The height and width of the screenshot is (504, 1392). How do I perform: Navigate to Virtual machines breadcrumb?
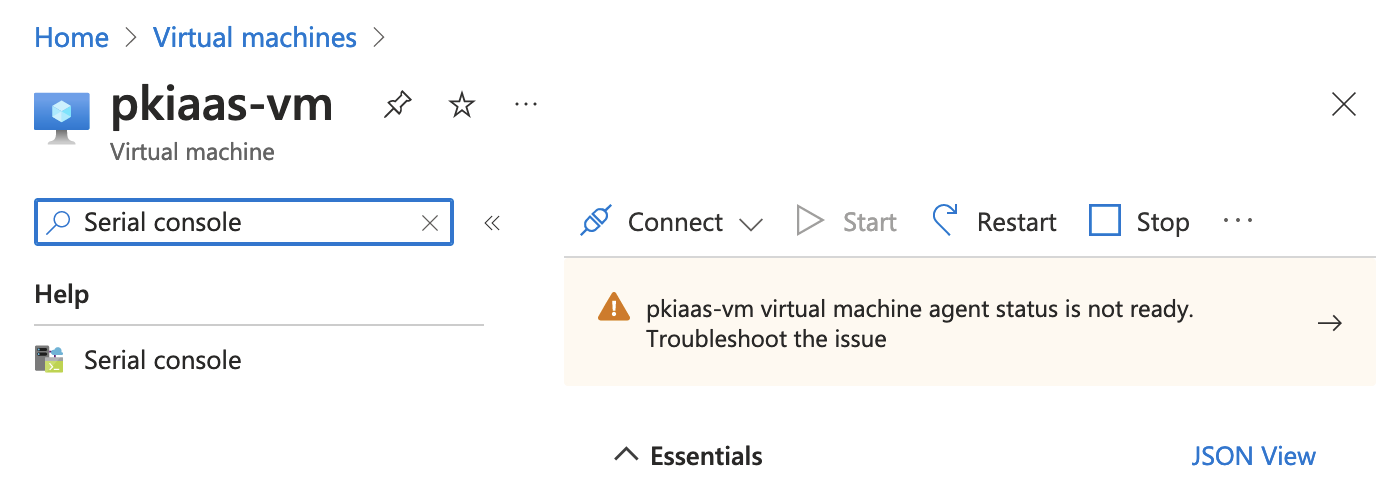[x=255, y=38]
